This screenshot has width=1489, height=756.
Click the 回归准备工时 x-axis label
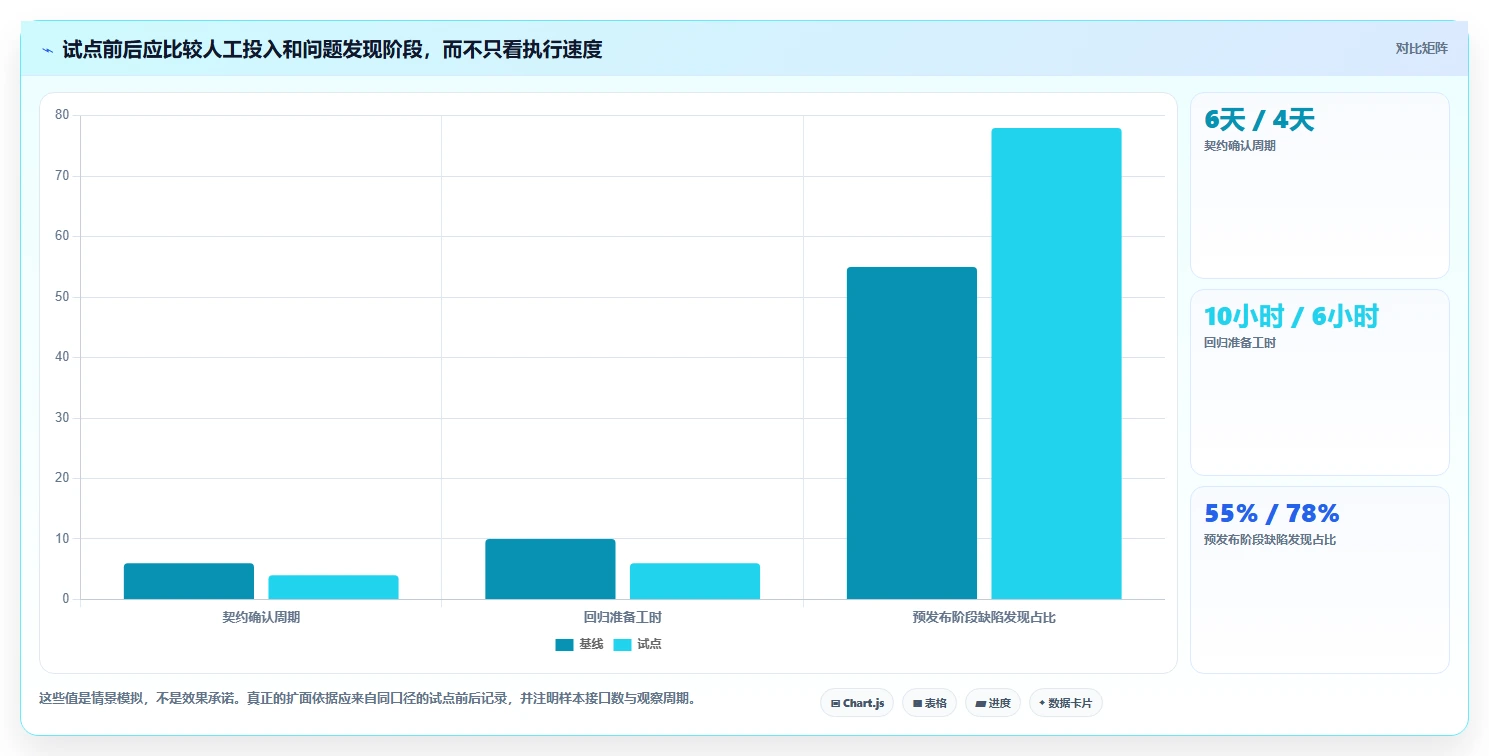pyautogui.click(x=622, y=617)
